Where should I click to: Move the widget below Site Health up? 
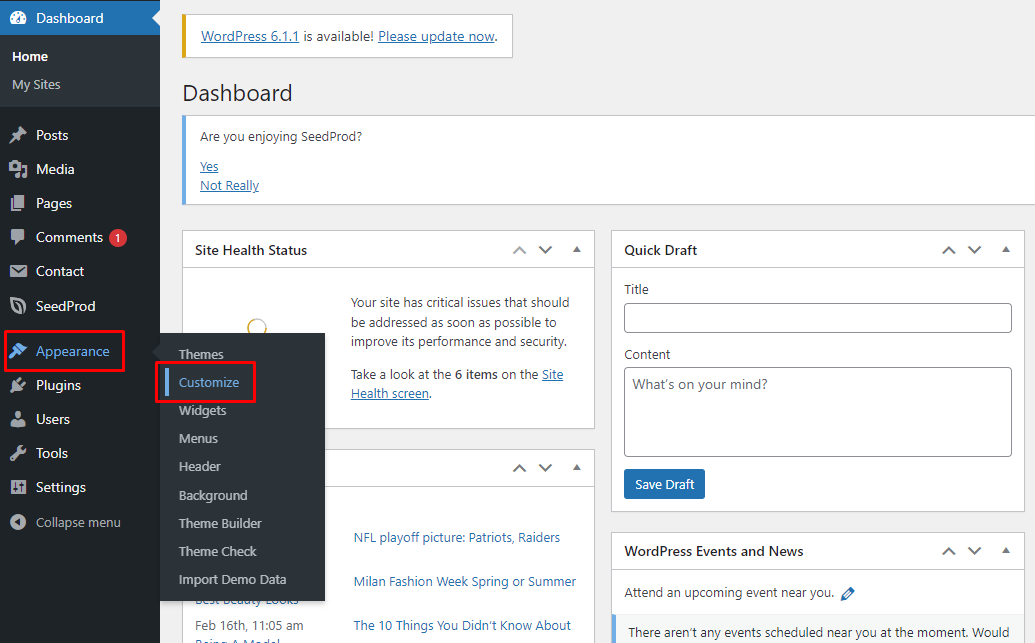pos(519,468)
